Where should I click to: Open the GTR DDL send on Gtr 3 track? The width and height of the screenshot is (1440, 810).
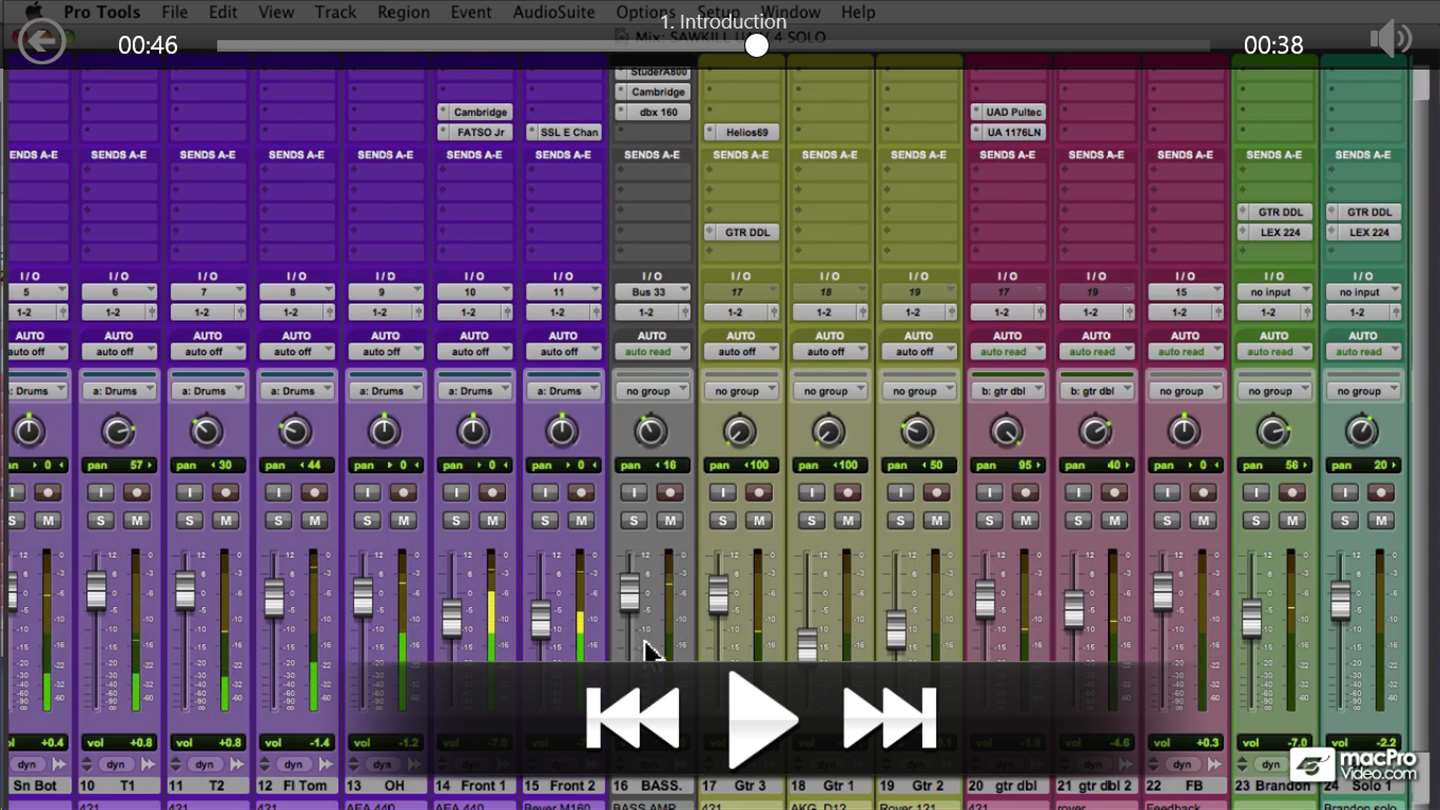point(741,232)
